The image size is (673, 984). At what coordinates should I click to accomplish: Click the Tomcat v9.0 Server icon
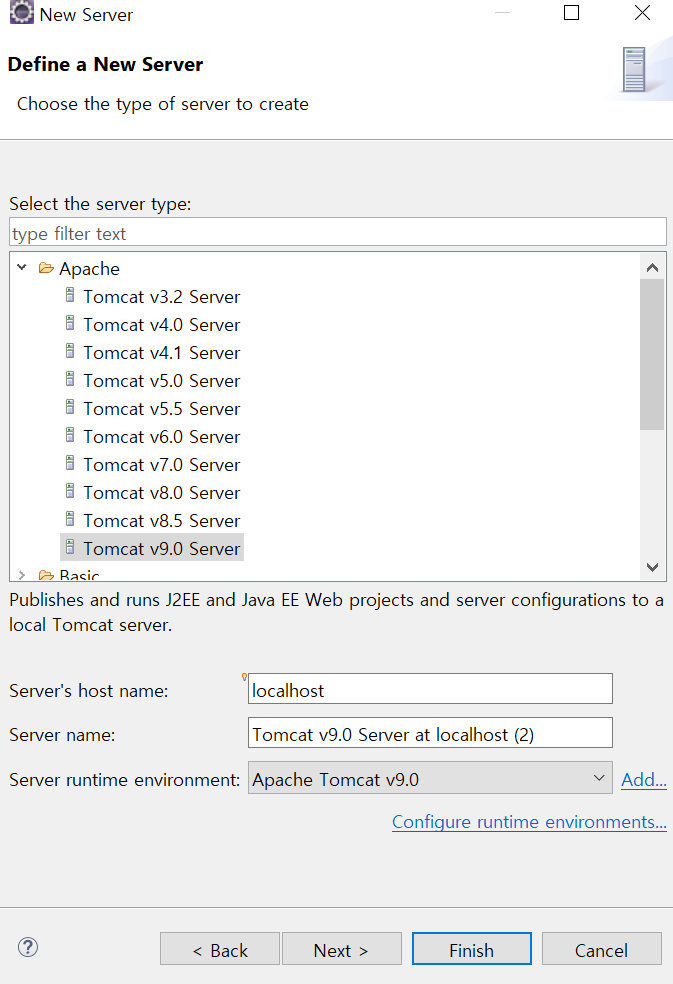click(70, 547)
